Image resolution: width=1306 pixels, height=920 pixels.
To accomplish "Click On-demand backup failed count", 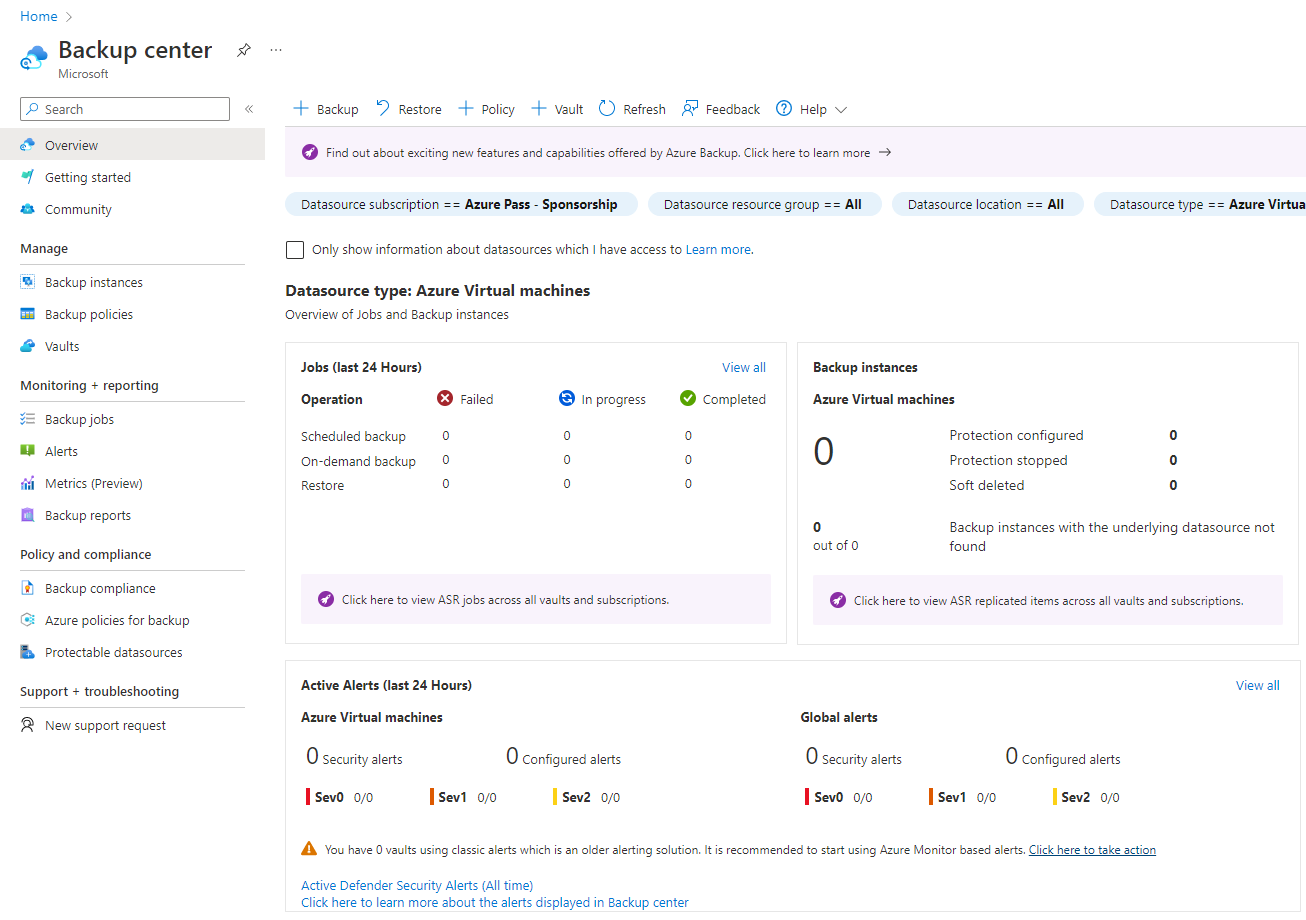I will click(x=446, y=460).
